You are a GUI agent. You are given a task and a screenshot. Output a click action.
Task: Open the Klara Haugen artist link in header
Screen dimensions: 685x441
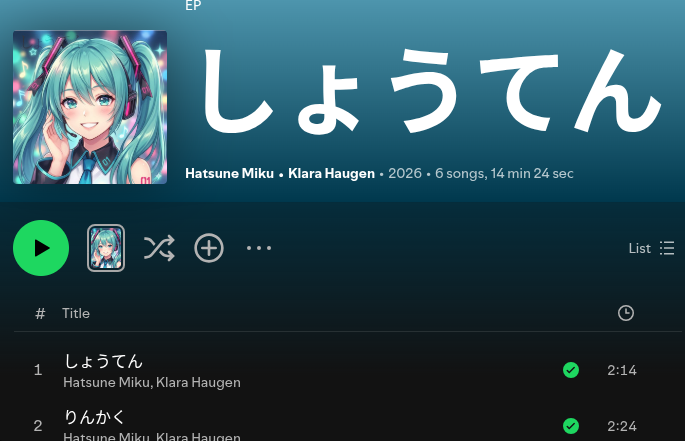click(x=331, y=174)
